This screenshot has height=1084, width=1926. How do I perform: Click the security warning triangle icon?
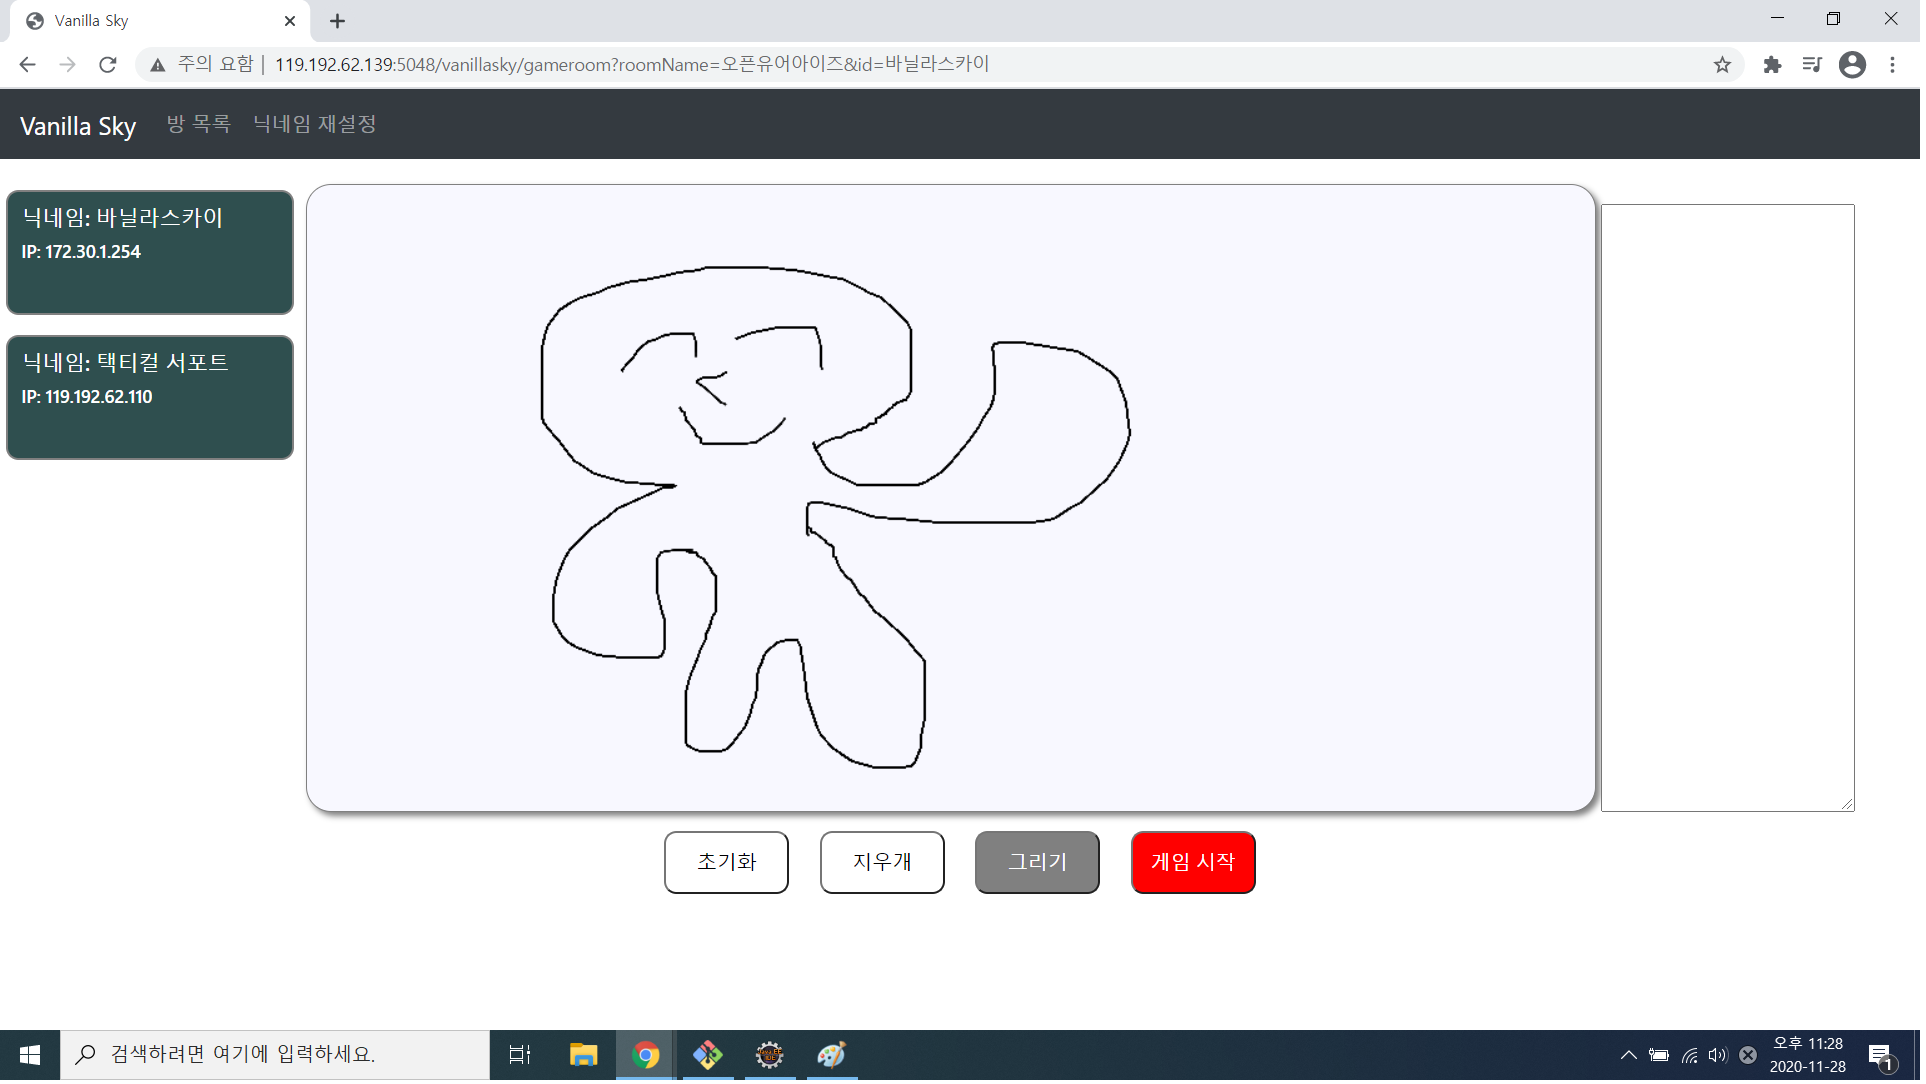pyautogui.click(x=158, y=65)
